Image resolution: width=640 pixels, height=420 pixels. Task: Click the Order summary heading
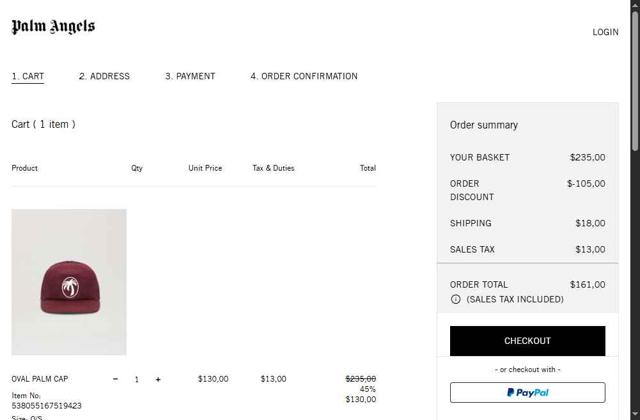pyautogui.click(x=484, y=125)
